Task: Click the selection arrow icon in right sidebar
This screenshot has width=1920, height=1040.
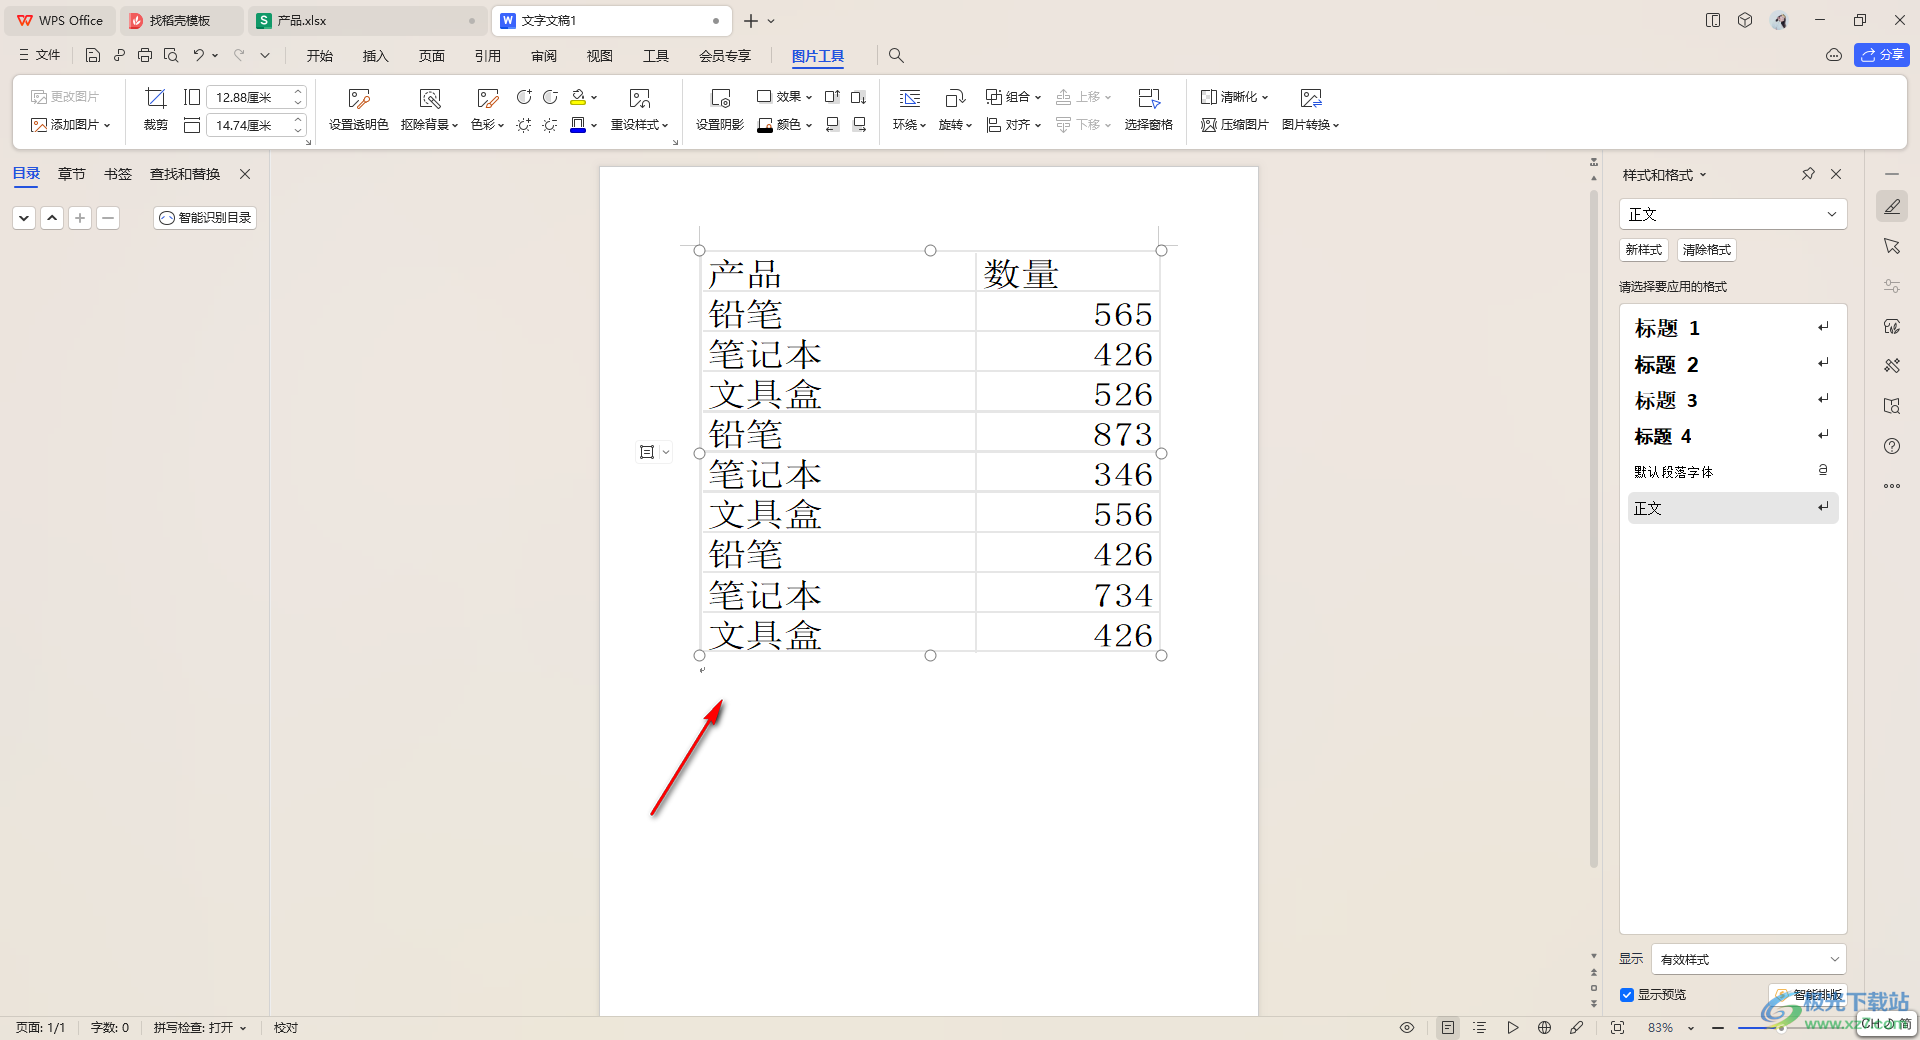Action: [x=1892, y=246]
